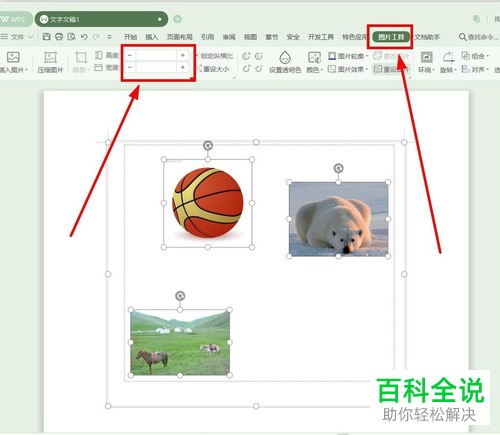This screenshot has height=435, width=500.
Task: Open 图片效果 dropdown
Action: pyautogui.click(x=348, y=69)
